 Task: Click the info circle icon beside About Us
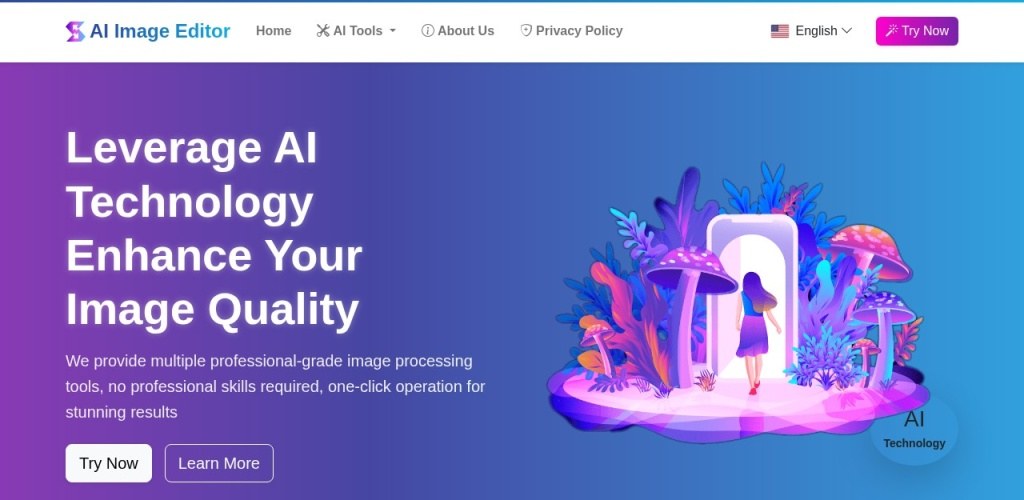[x=428, y=31]
